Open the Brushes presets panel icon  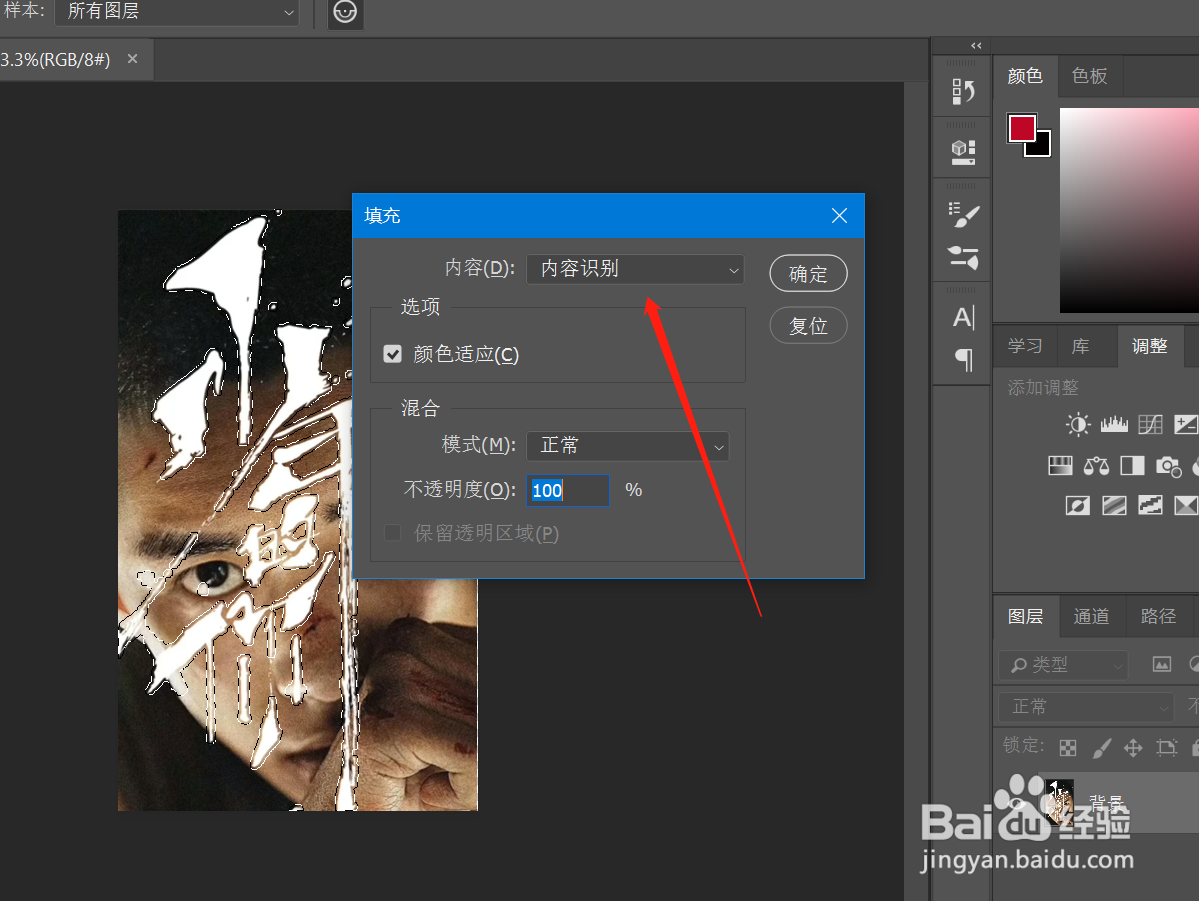point(962,257)
